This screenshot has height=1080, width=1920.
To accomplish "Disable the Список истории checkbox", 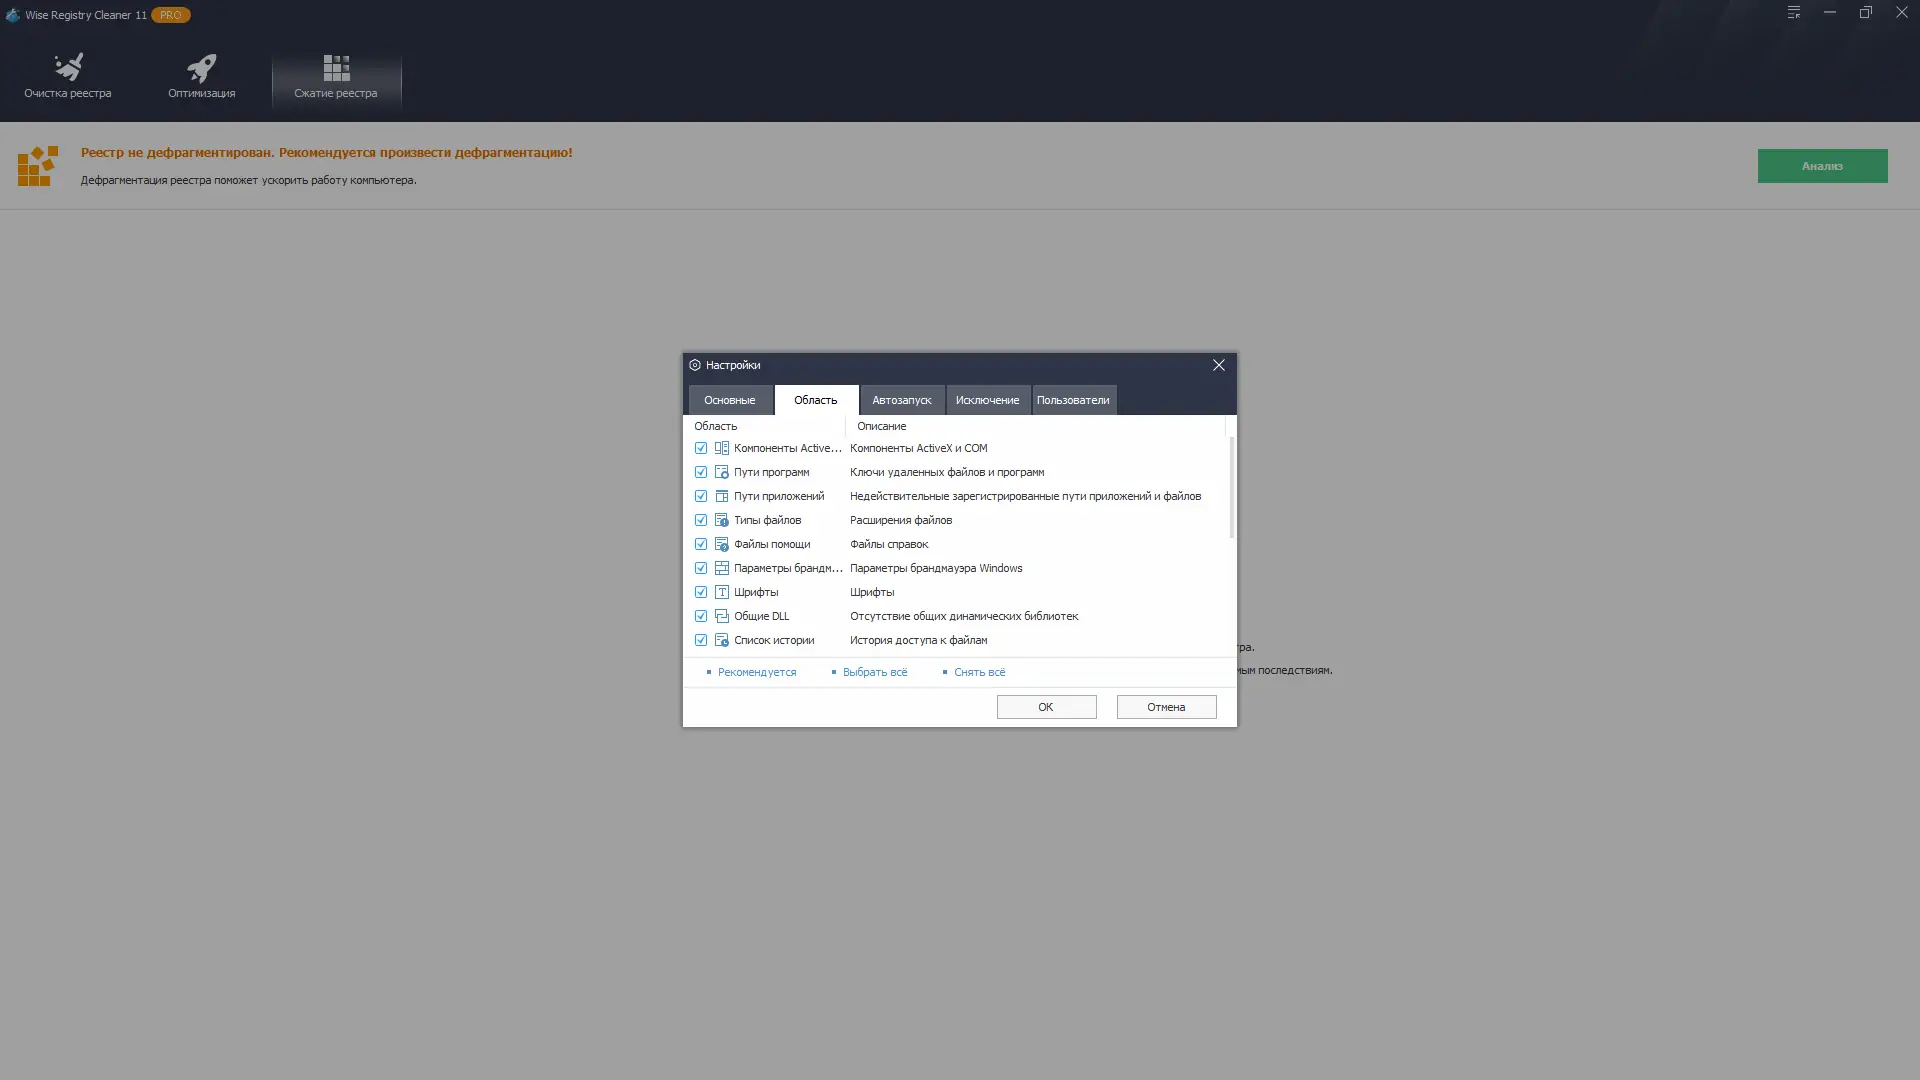I will (x=701, y=640).
